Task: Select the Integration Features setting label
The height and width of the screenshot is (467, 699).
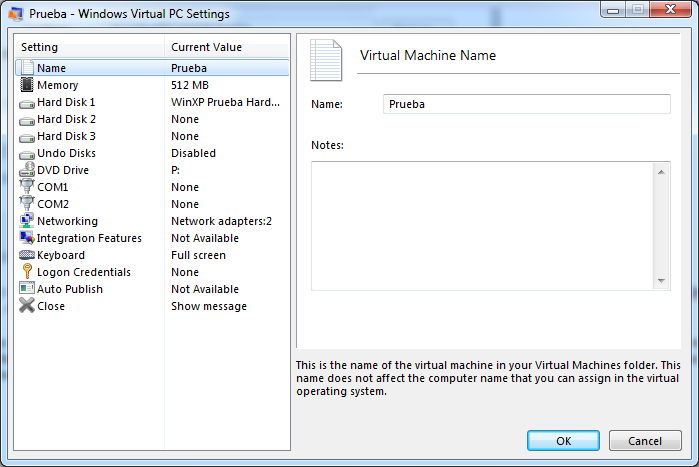Action: tap(89, 238)
